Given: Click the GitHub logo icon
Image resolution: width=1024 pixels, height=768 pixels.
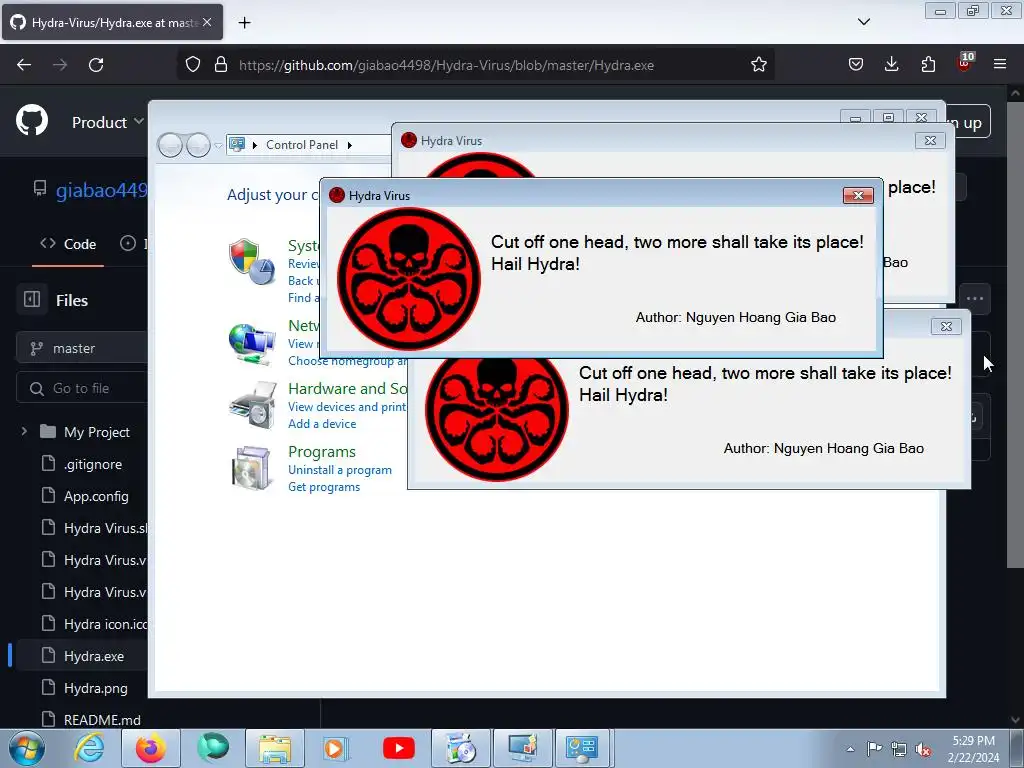Looking at the screenshot, I should (32, 120).
